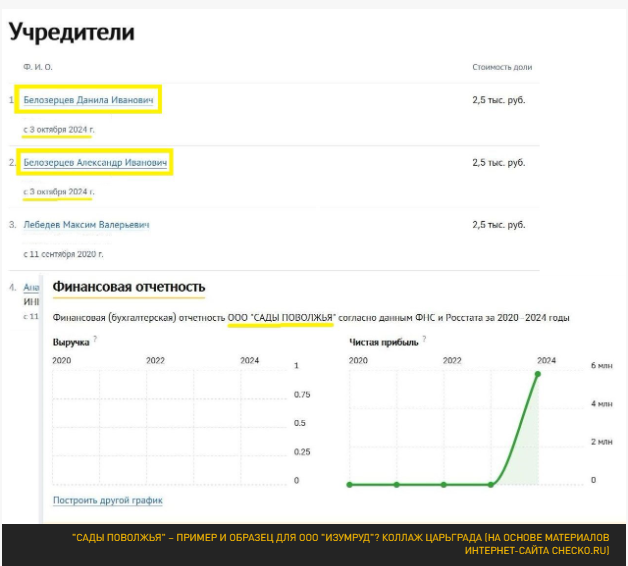Select the first 2020 point on net profit chart

coord(350,484)
